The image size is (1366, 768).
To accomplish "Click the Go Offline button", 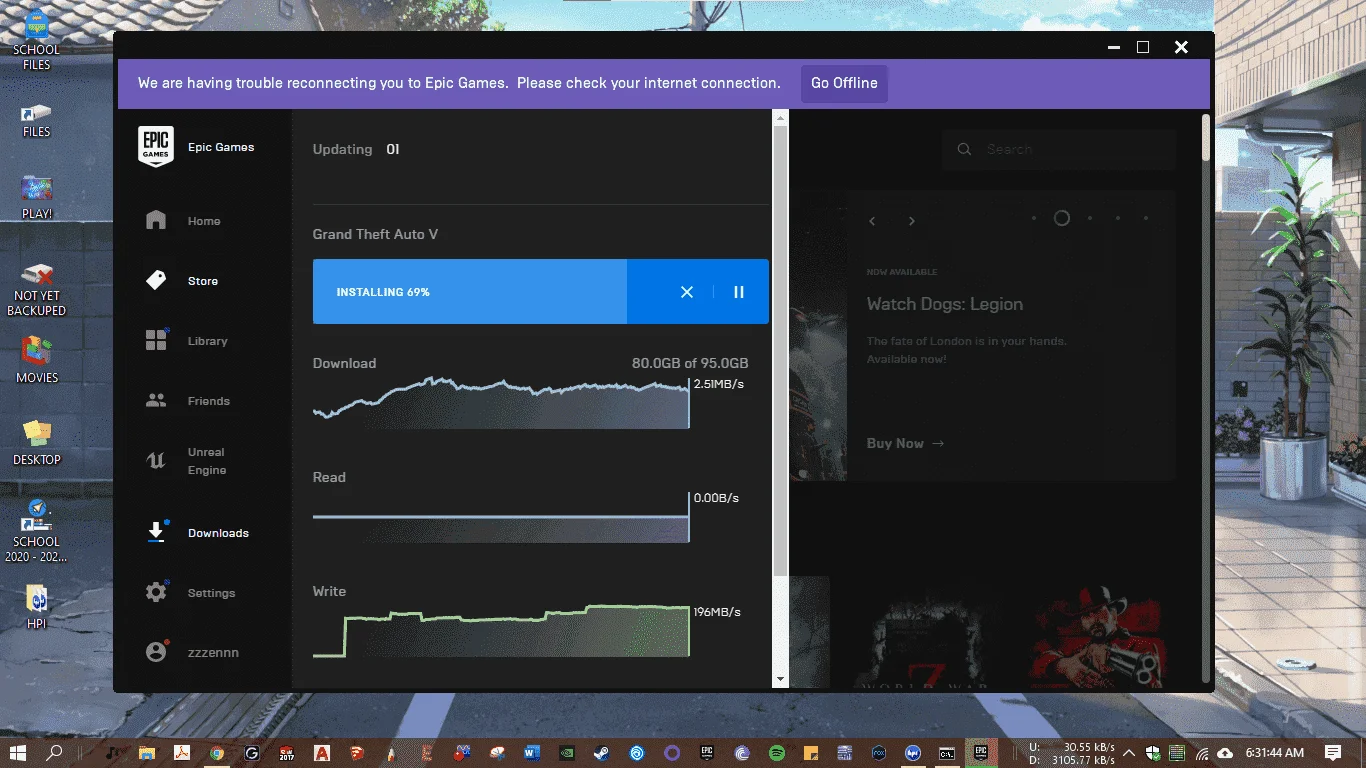I will click(x=844, y=83).
